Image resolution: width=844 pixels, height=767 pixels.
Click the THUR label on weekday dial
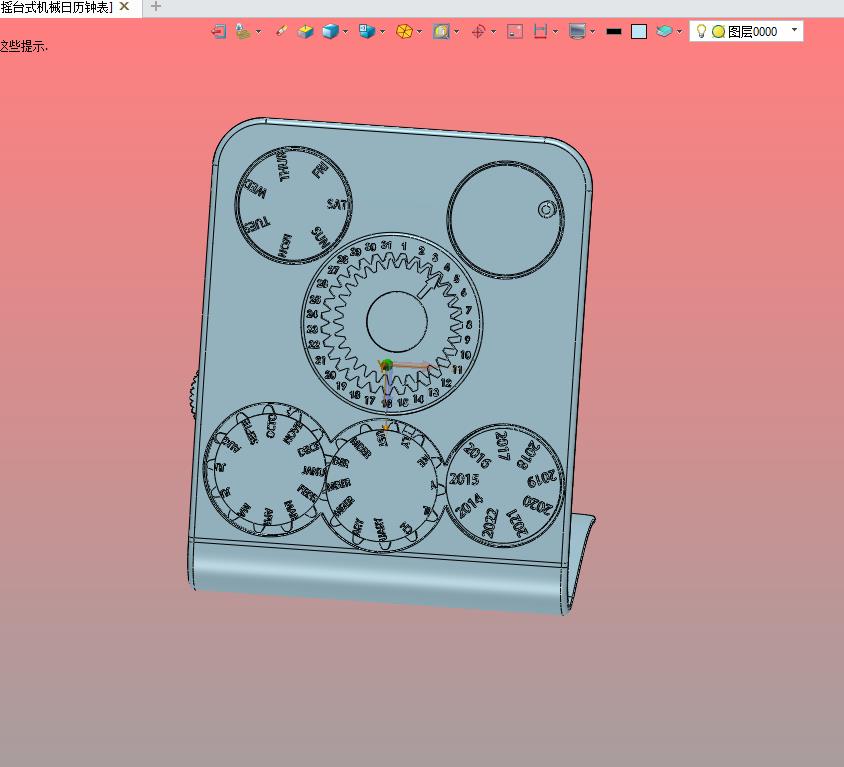[x=283, y=165]
